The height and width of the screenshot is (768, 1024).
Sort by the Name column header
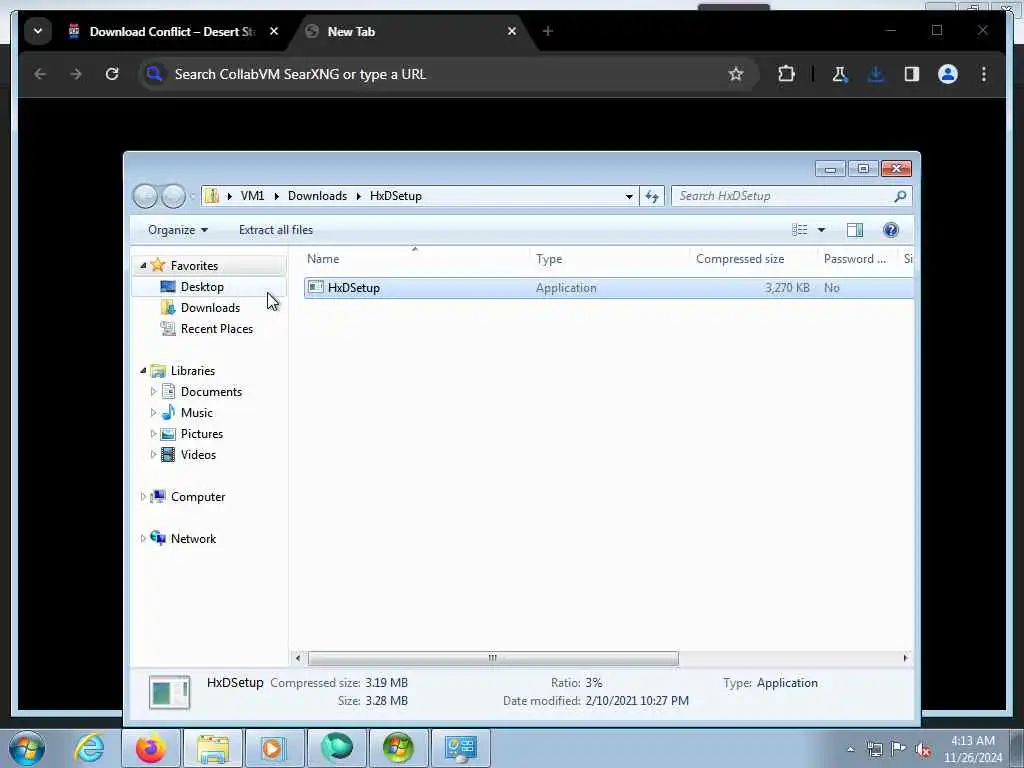point(415,259)
